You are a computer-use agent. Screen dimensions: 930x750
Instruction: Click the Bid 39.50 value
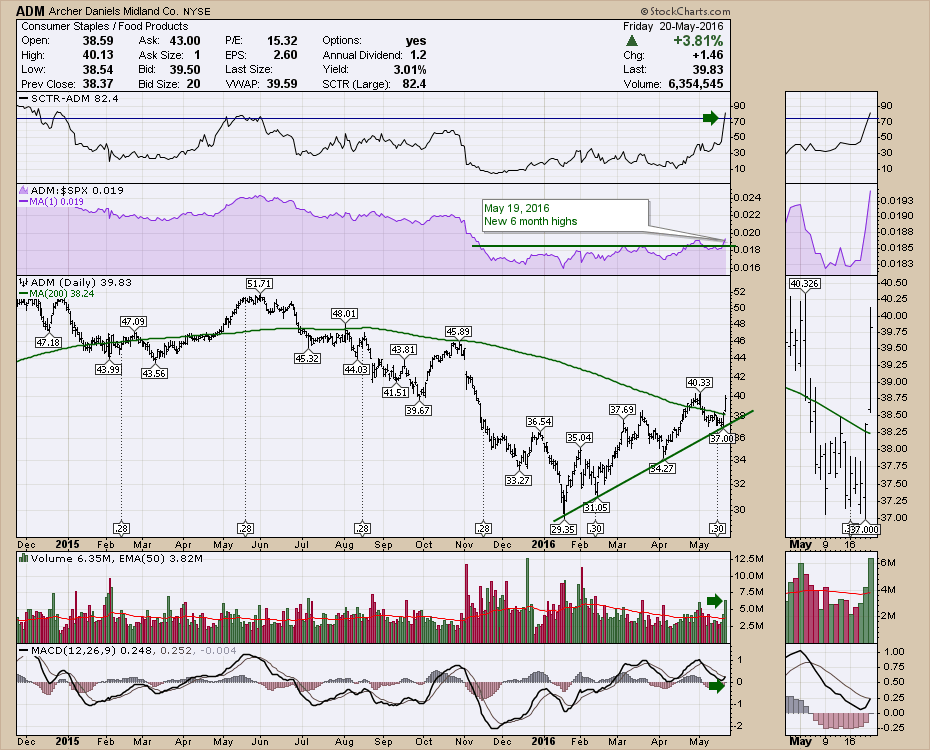click(x=185, y=69)
